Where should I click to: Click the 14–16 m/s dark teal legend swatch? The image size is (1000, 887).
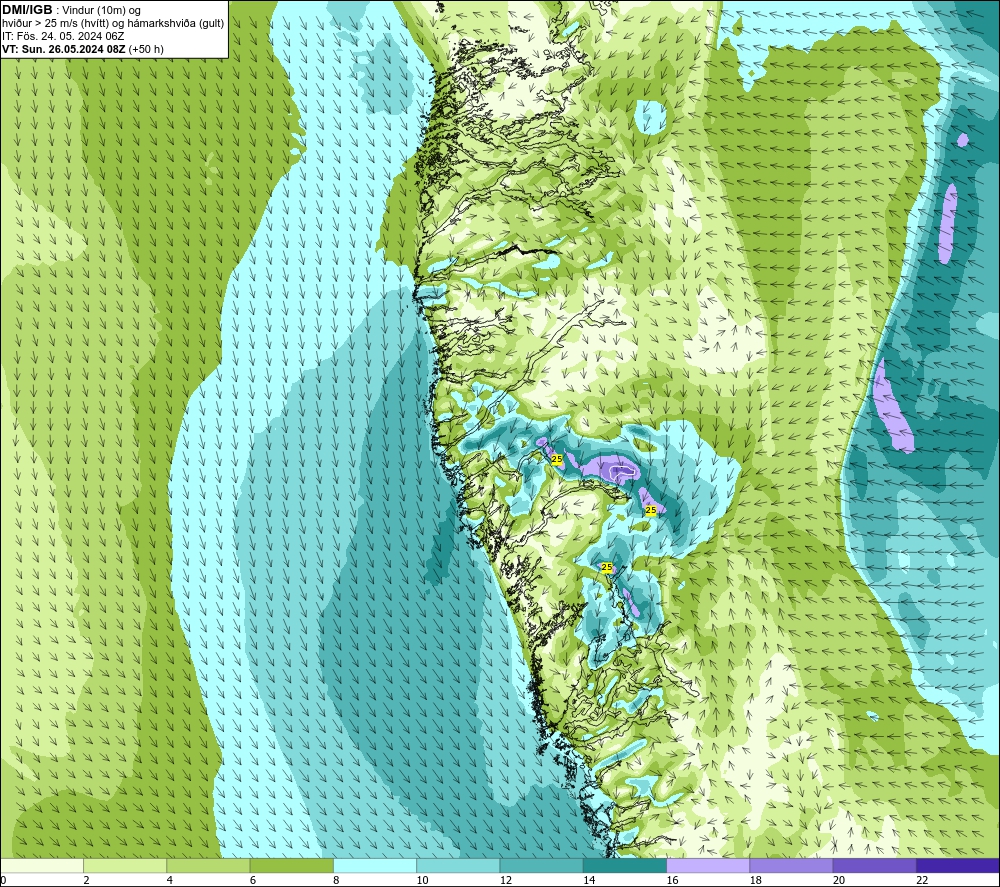pos(625,865)
